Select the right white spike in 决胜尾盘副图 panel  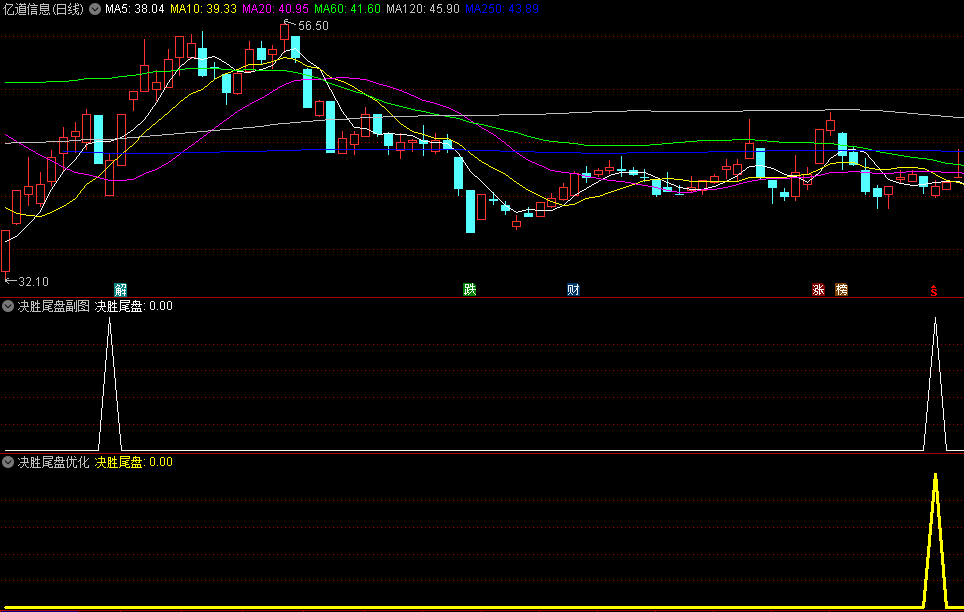pos(936,384)
